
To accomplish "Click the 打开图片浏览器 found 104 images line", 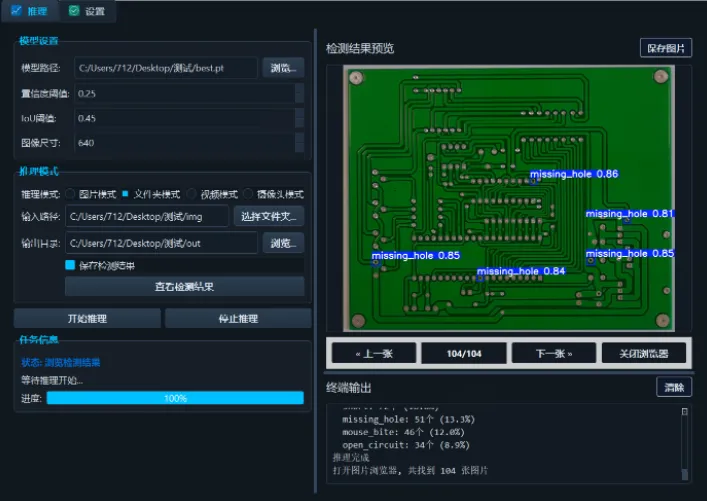I will pos(410,470).
